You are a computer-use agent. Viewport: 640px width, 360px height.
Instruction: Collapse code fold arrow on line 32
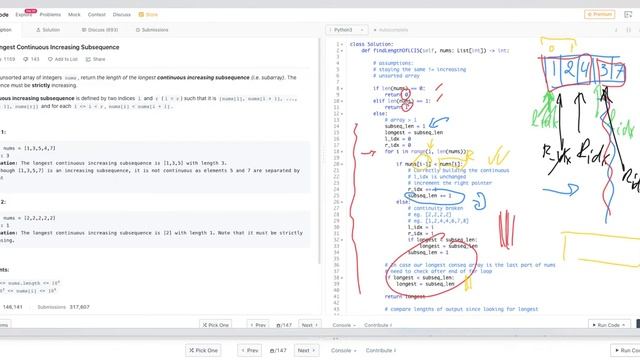pyautogui.click(x=342, y=240)
